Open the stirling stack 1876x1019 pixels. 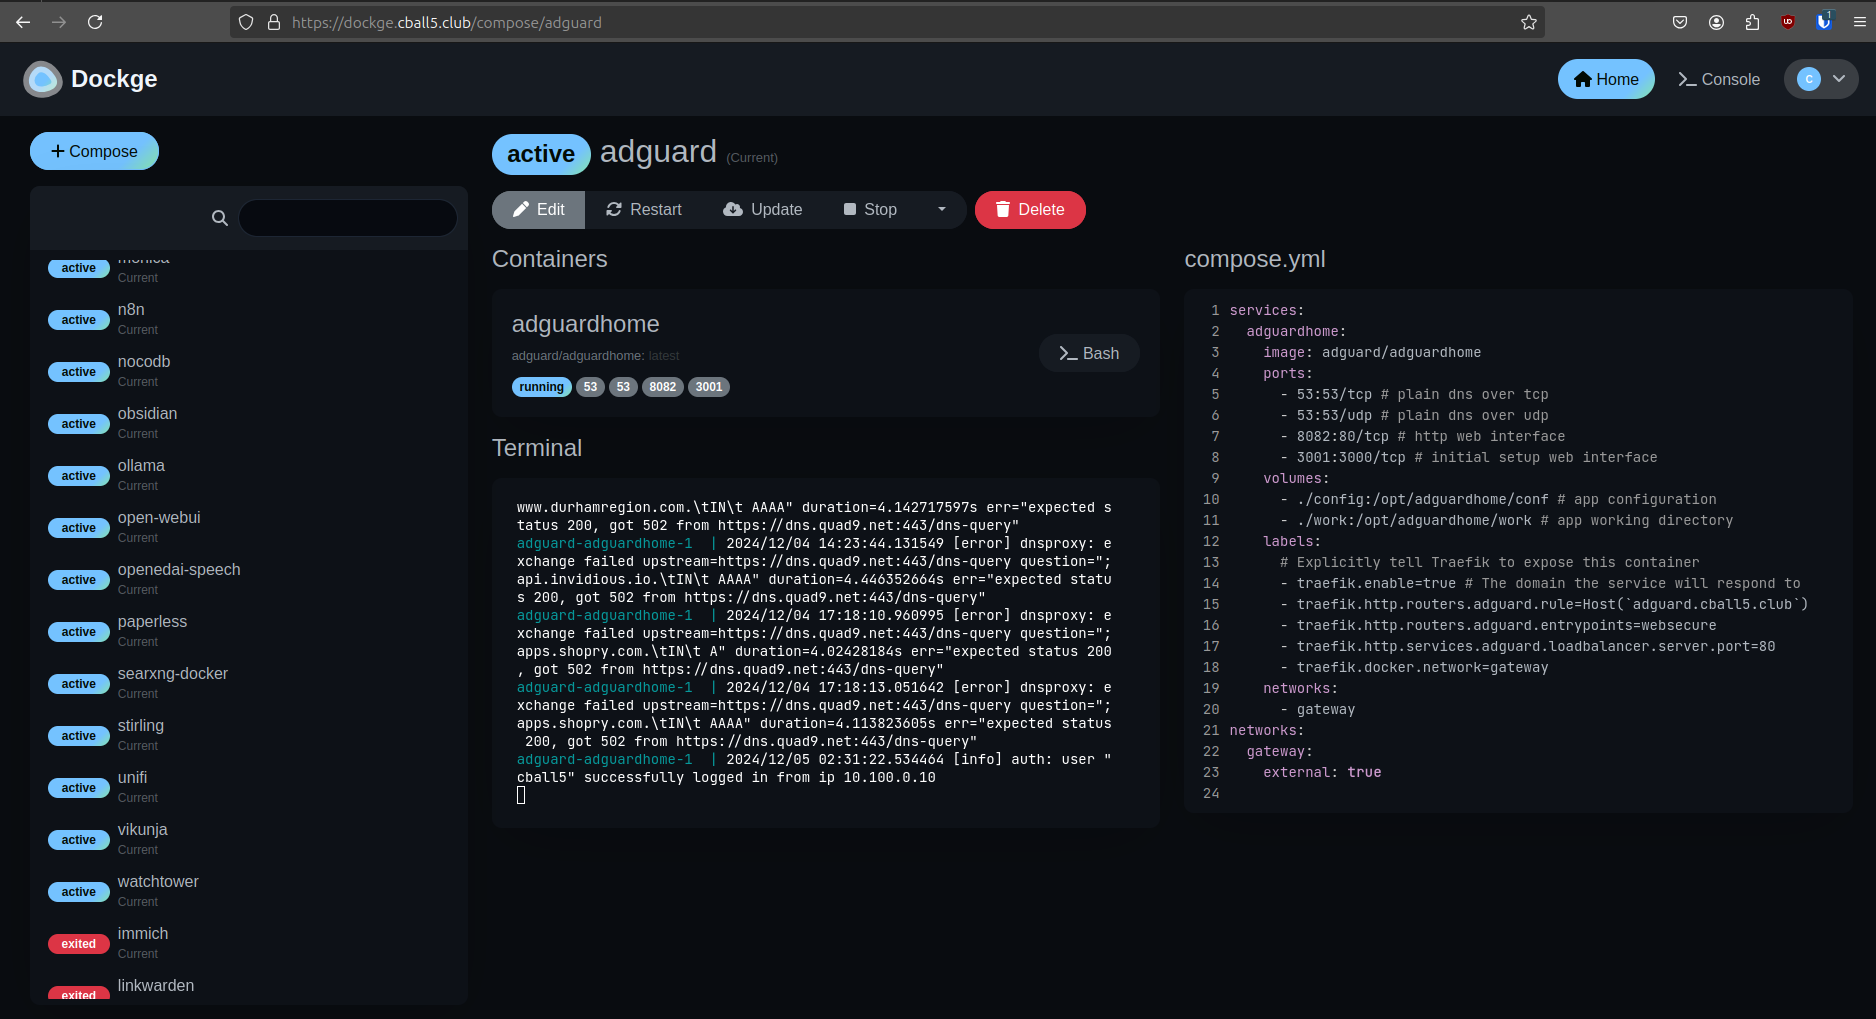[x=249, y=735]
